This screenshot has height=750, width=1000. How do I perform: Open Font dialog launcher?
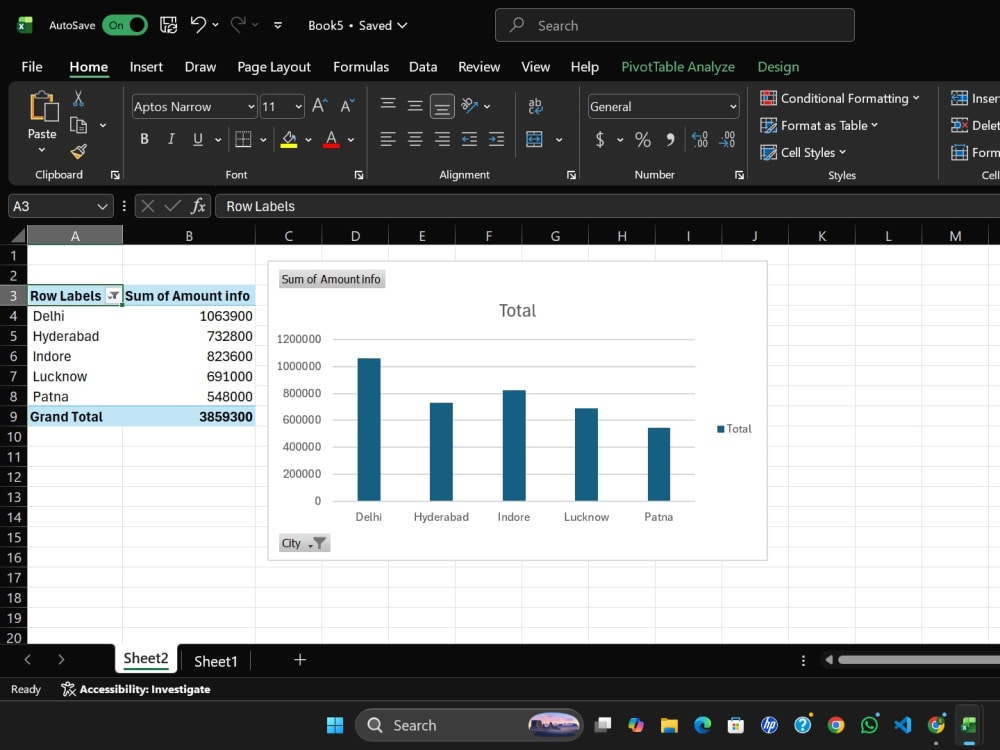359,175
